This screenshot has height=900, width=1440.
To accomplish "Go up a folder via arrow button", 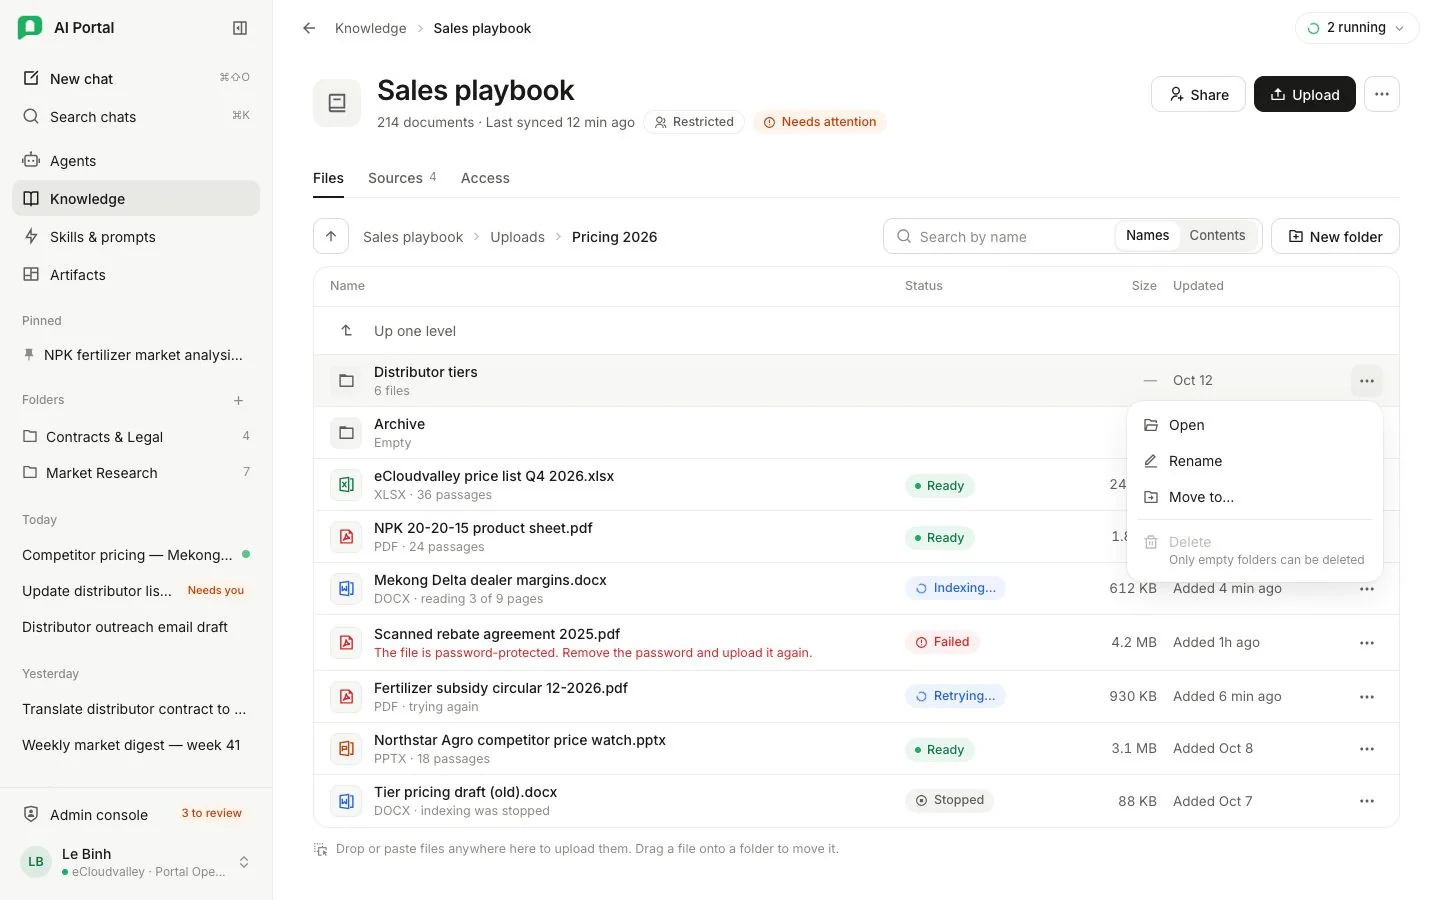I will coord(331,237).
